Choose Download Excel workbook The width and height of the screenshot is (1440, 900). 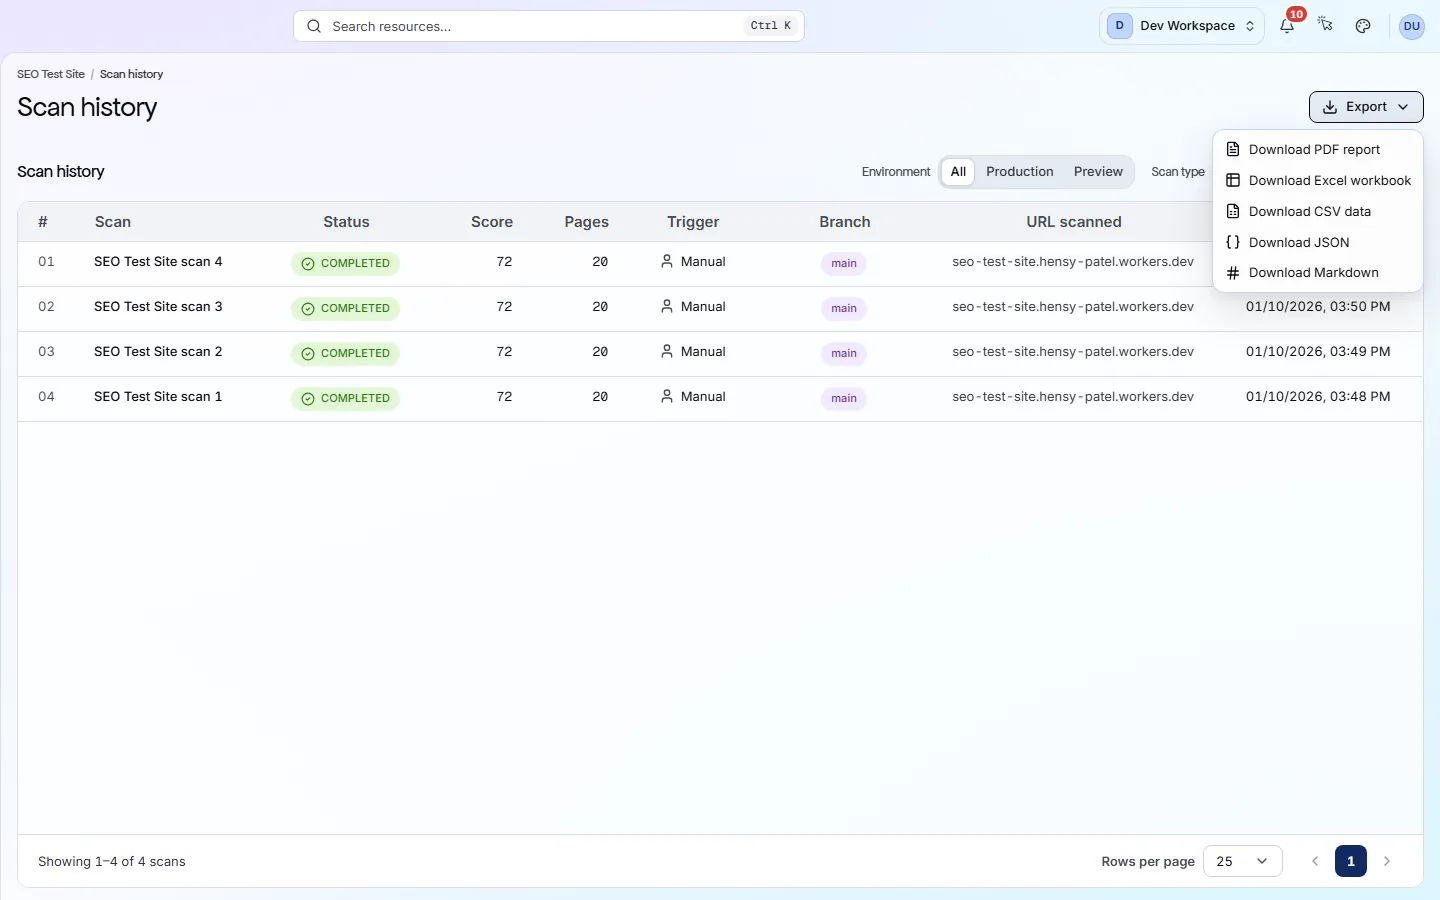(1318, 180)
